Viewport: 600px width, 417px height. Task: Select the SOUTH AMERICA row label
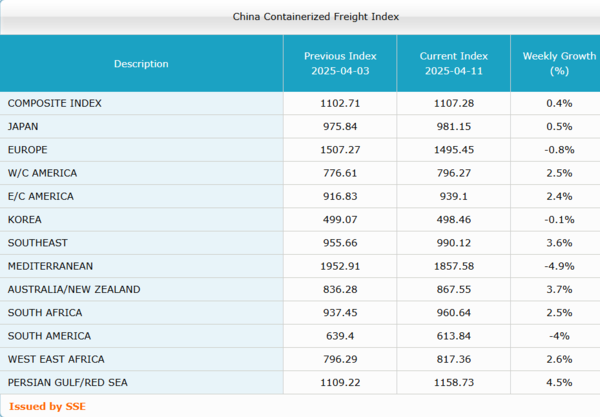point(49,336)
